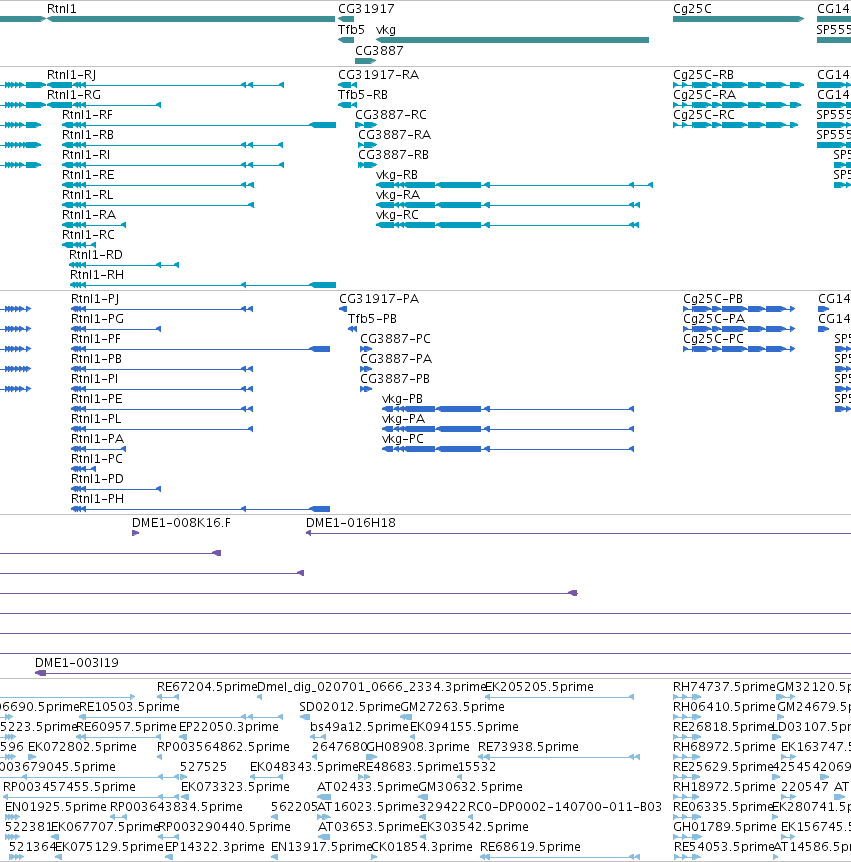The width and height of the screenshot is (851, 862).
Task: Click protein Rtnl1-PH label
Action: coord(97,499)
